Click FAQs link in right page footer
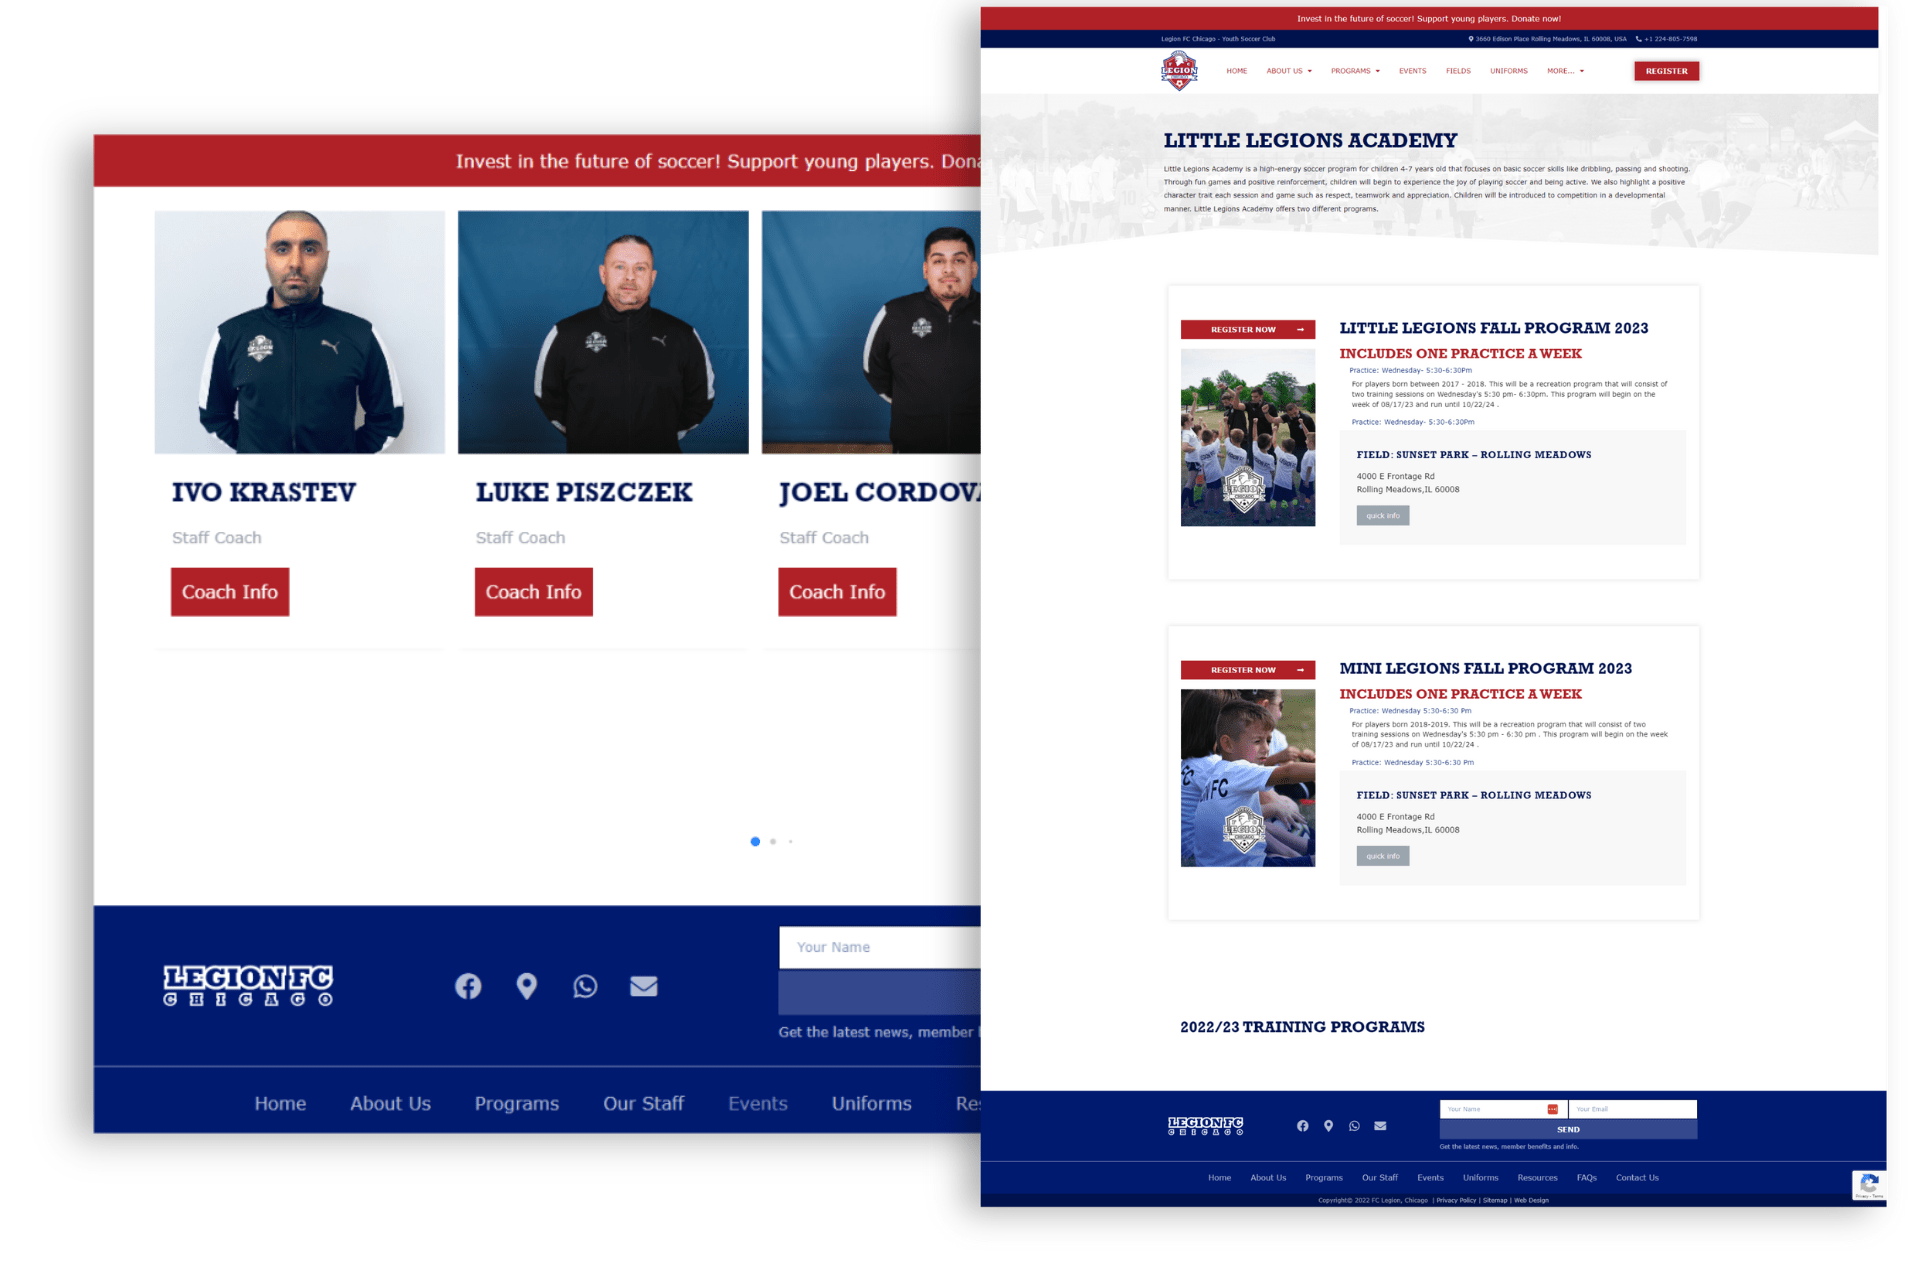The height and width of the screenshot is (1280, 1920). pos(1586,1178)
